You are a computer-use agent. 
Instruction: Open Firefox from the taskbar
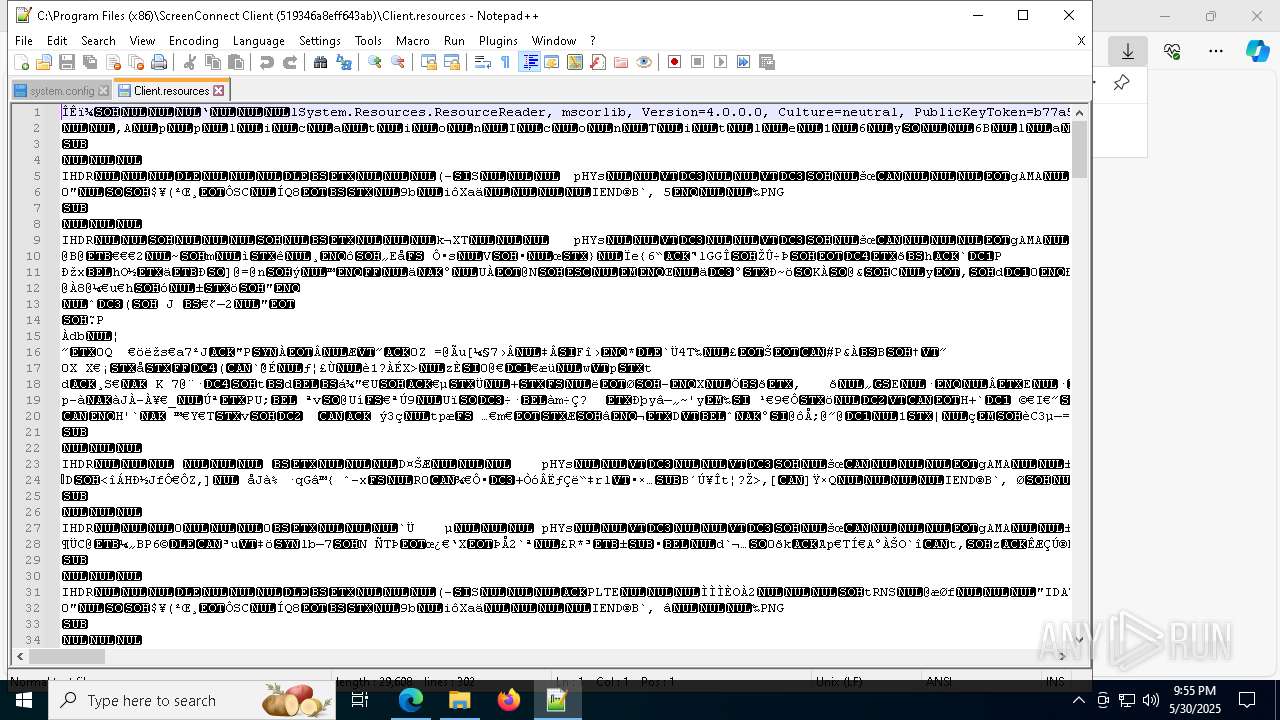509,700
